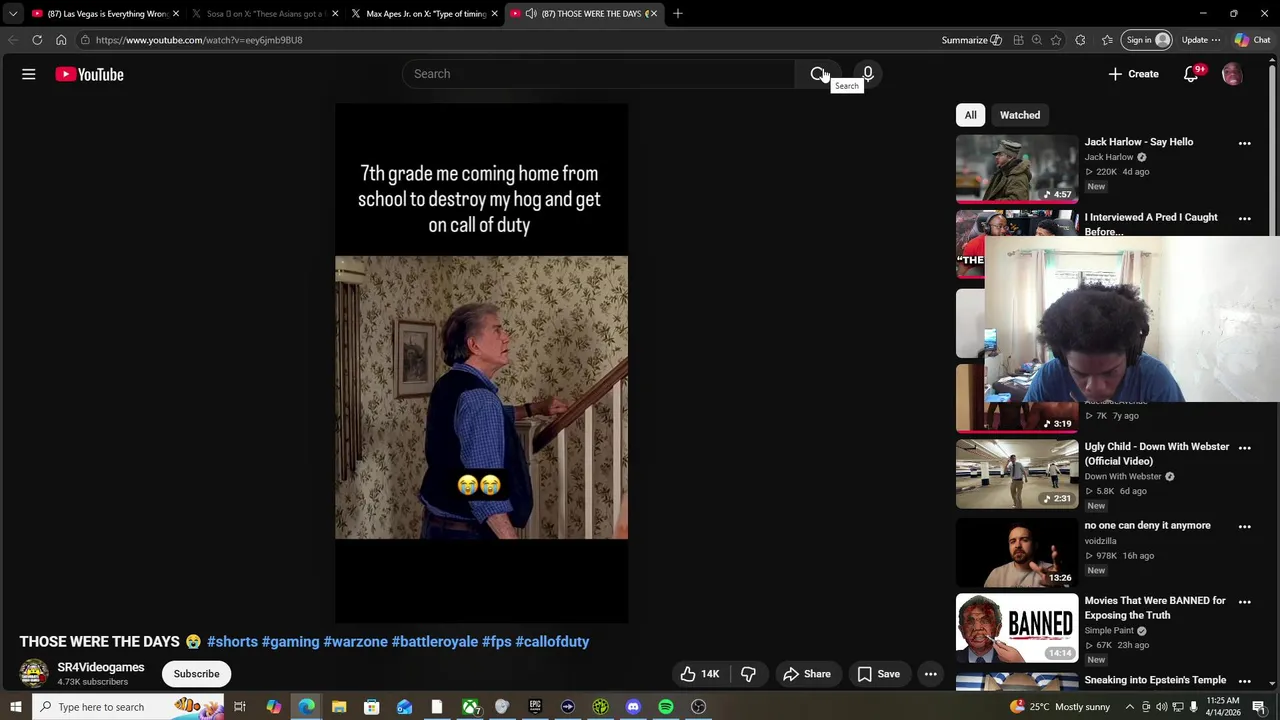
Task: Switch to Las Vegas is Everything Wrong tab
Action: pyautogui.click(x=106, y=14)
